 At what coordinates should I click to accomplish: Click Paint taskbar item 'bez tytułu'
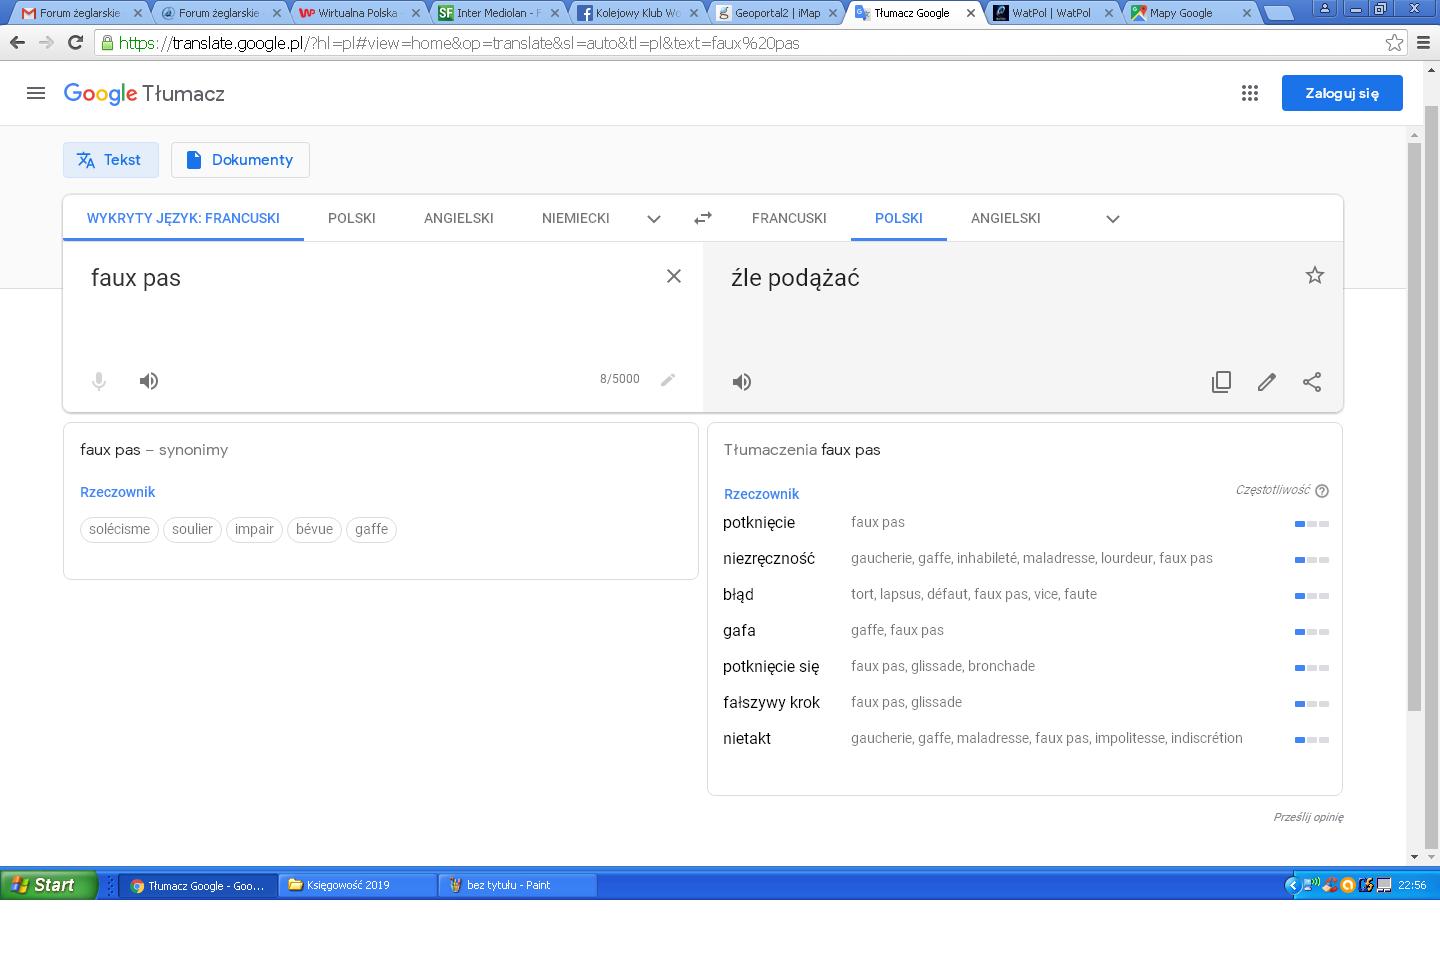click(x=516, y=885)
